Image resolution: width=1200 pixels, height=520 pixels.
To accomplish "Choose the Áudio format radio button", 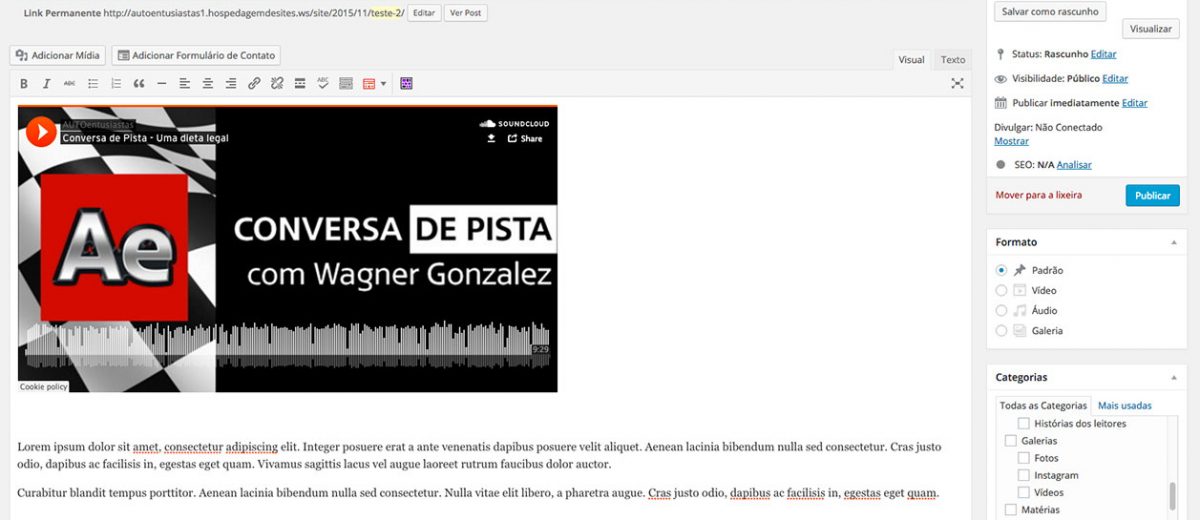I will coord(1002,310).
